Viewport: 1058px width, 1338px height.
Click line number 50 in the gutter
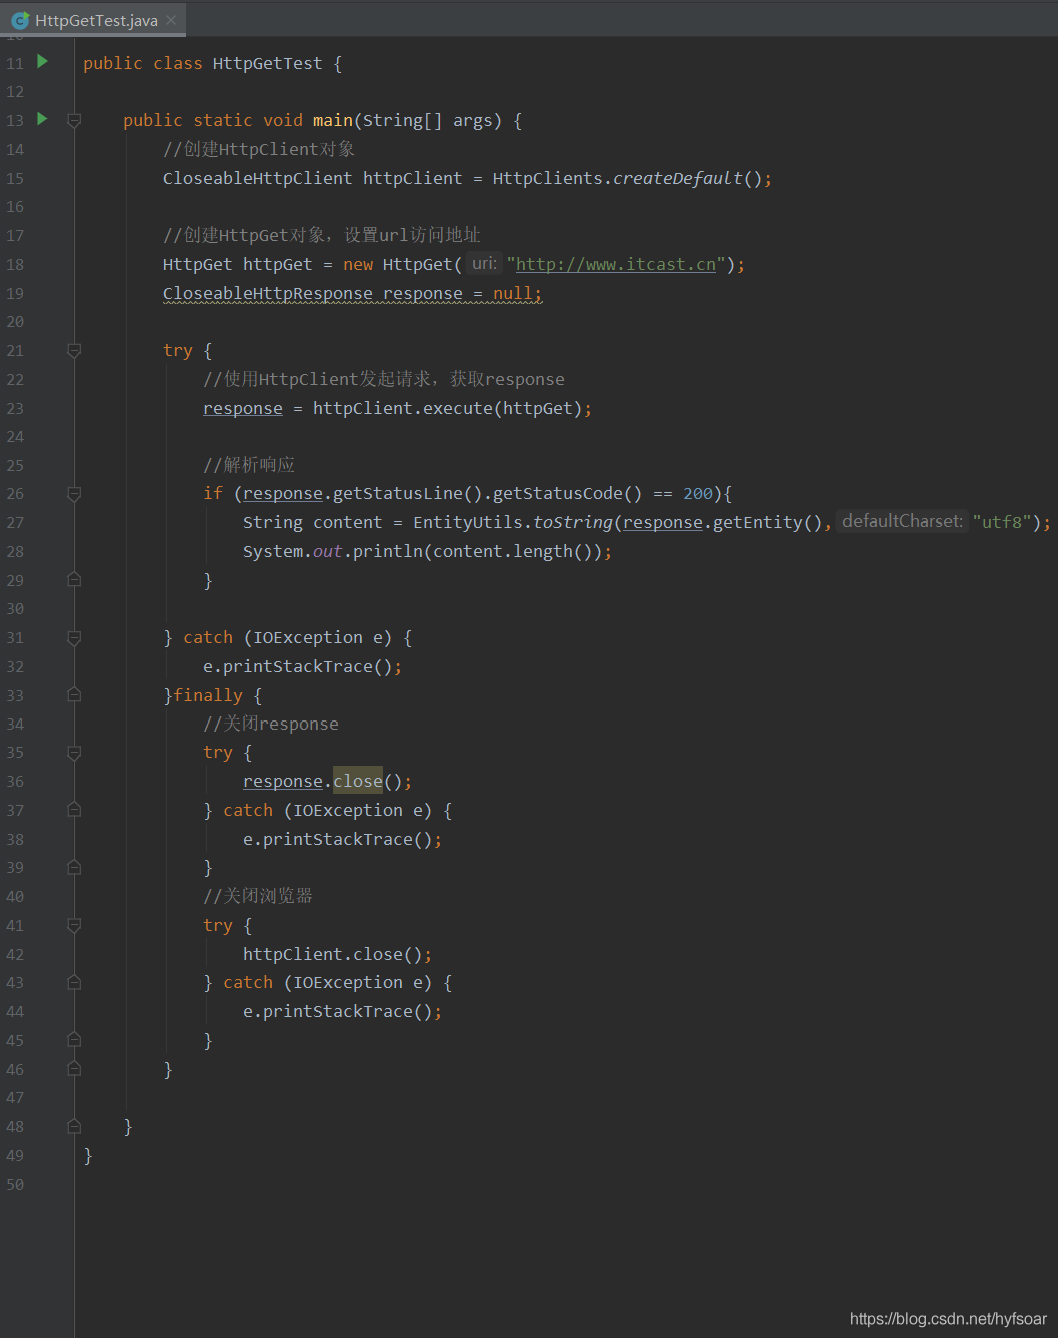click(x=15, y=1184)
